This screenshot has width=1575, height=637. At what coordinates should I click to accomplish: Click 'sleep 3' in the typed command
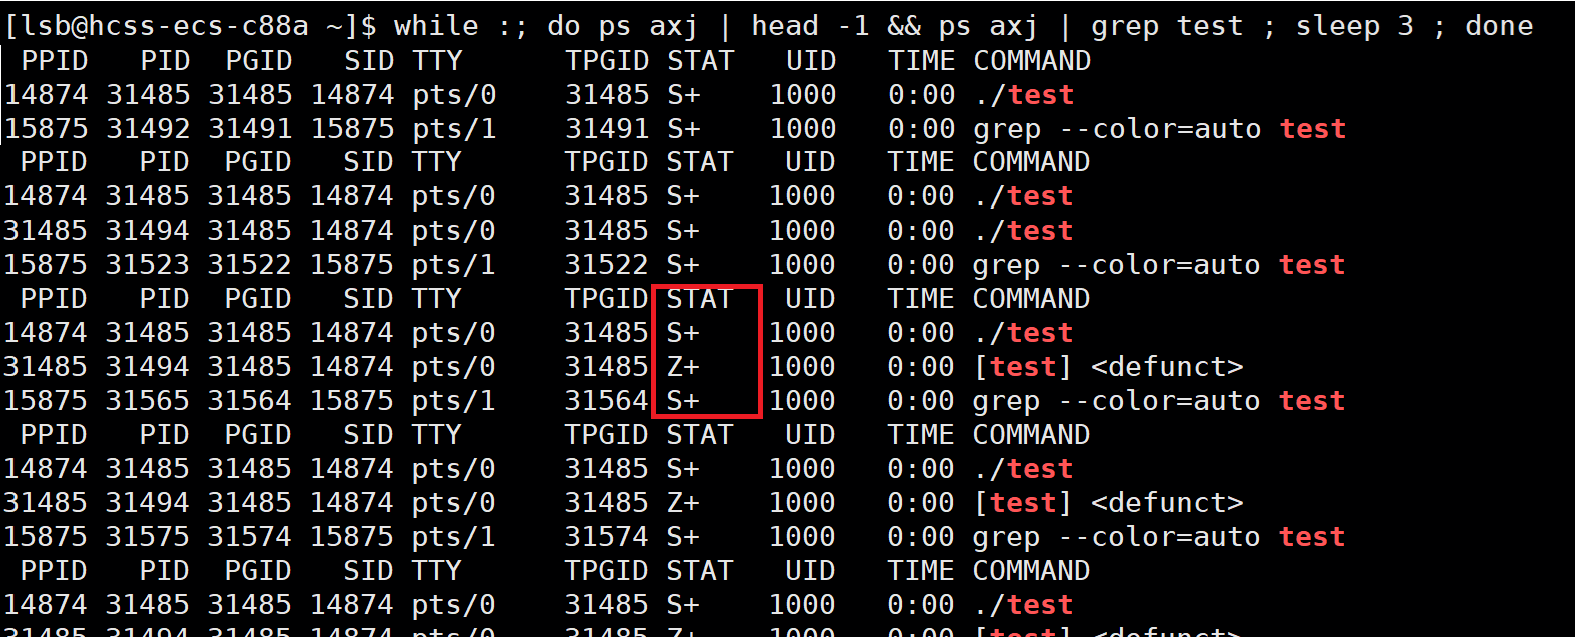[1355, 26]
